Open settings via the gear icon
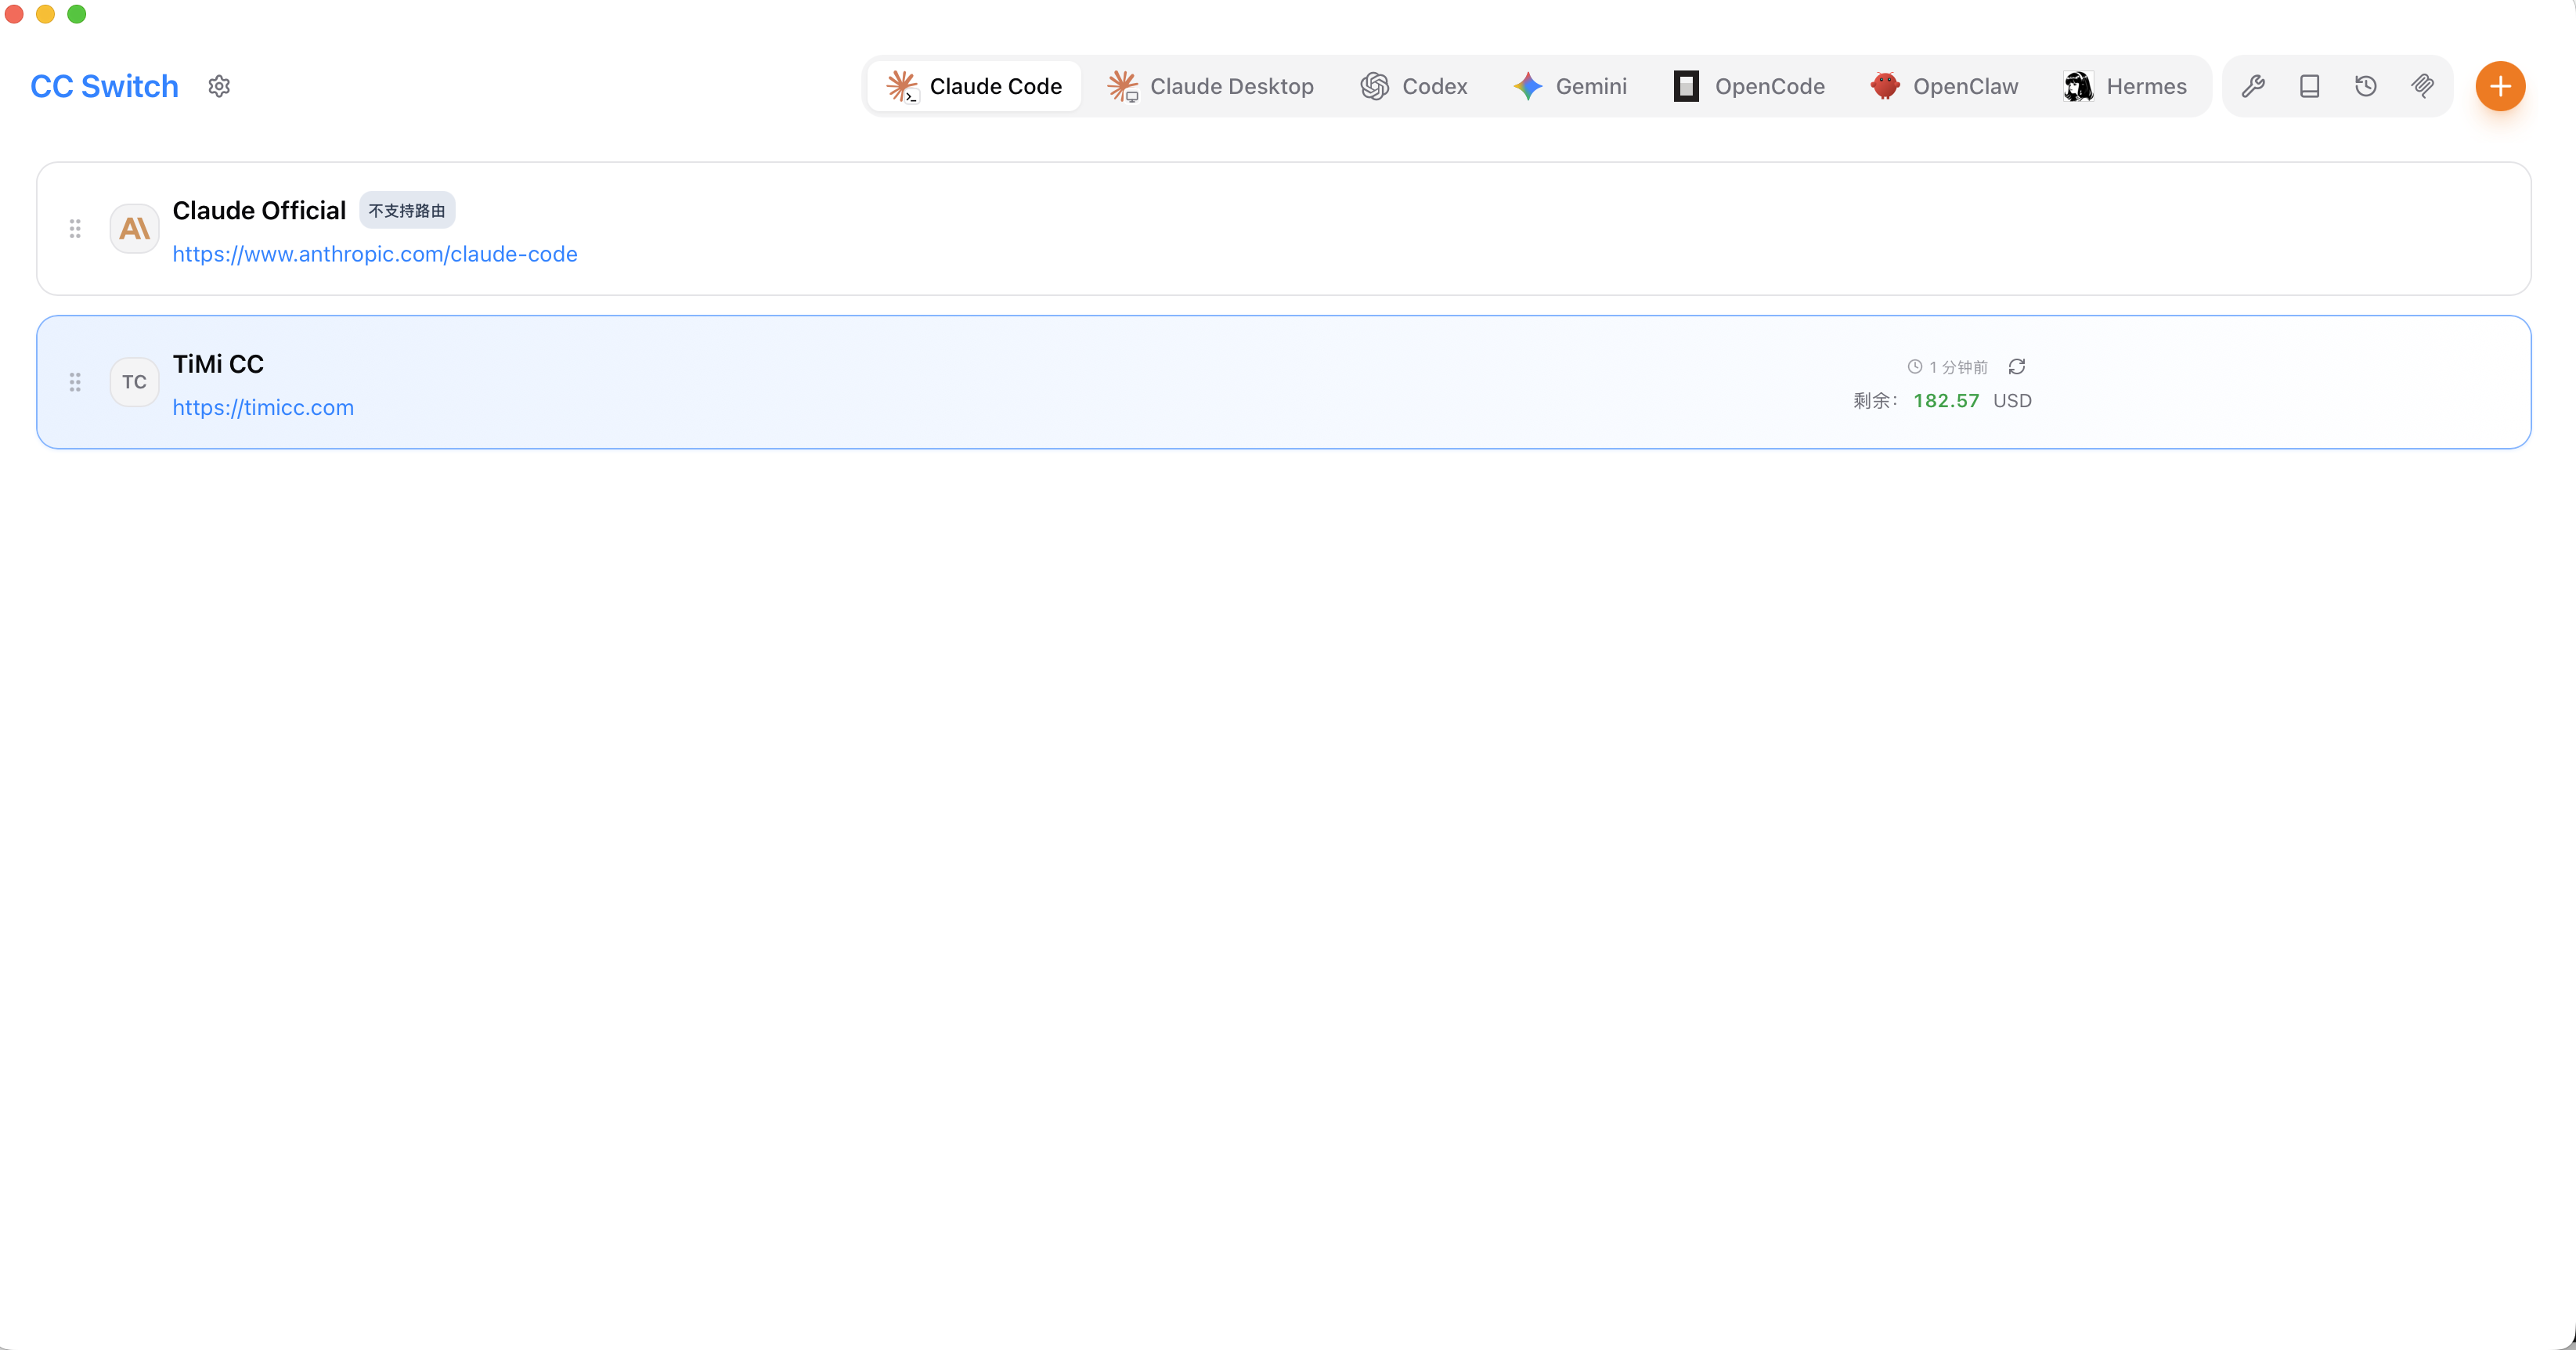This screenshot has width=2576, height=1350. coord(219,86)
